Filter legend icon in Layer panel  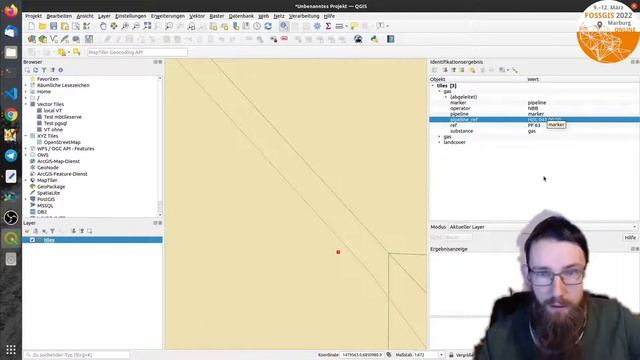(x=52, y=231)
